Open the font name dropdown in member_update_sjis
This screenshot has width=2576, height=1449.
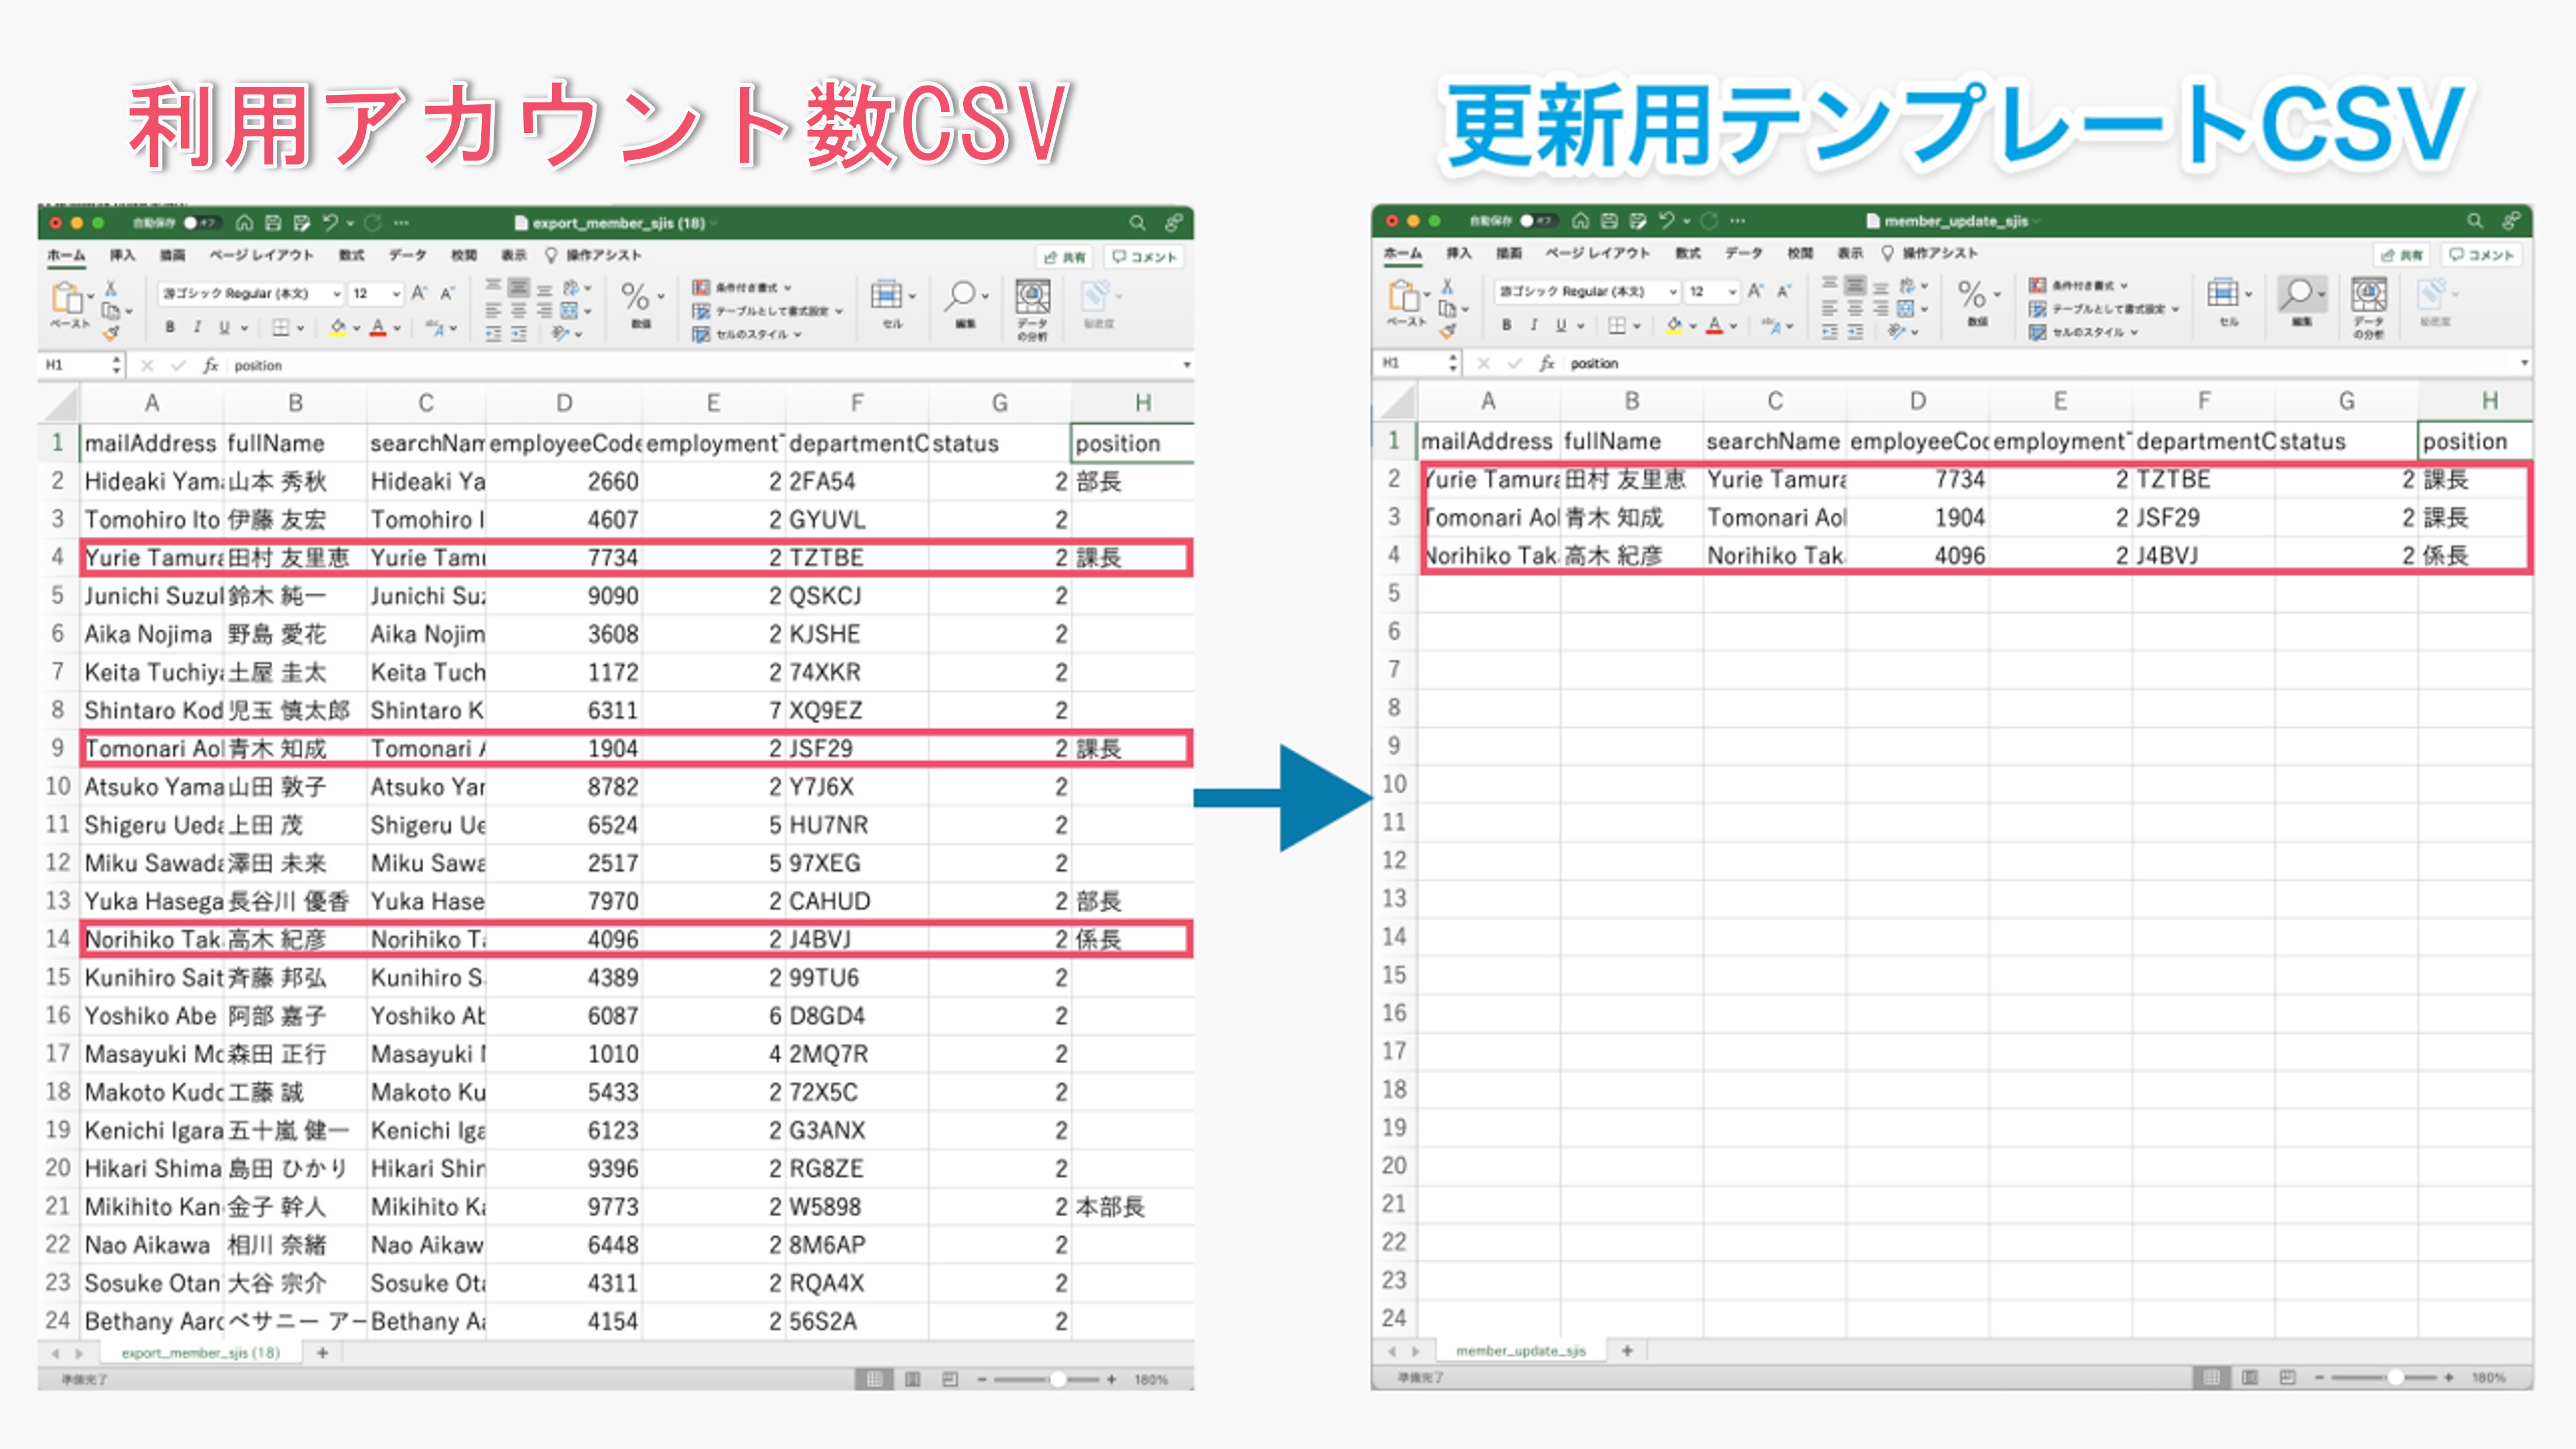1673,291
